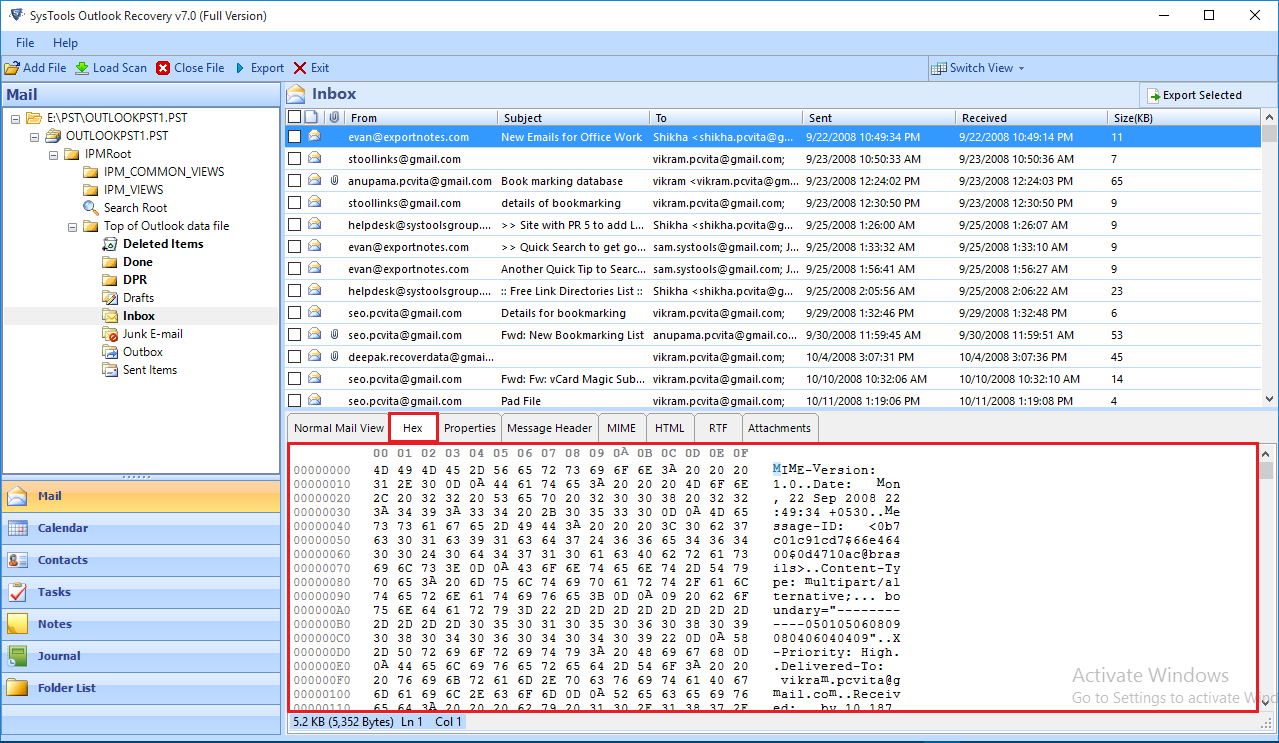Viewport: 1279px width, 743px height.
Task: Click paperclip icon on Book marking database row
Action: (x=335, y=181)
